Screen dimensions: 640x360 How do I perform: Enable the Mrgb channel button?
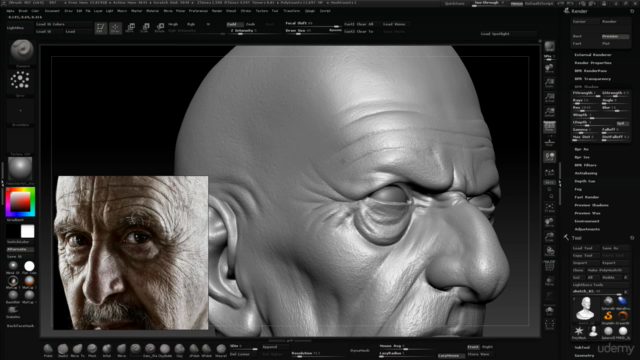coord(173,24)
